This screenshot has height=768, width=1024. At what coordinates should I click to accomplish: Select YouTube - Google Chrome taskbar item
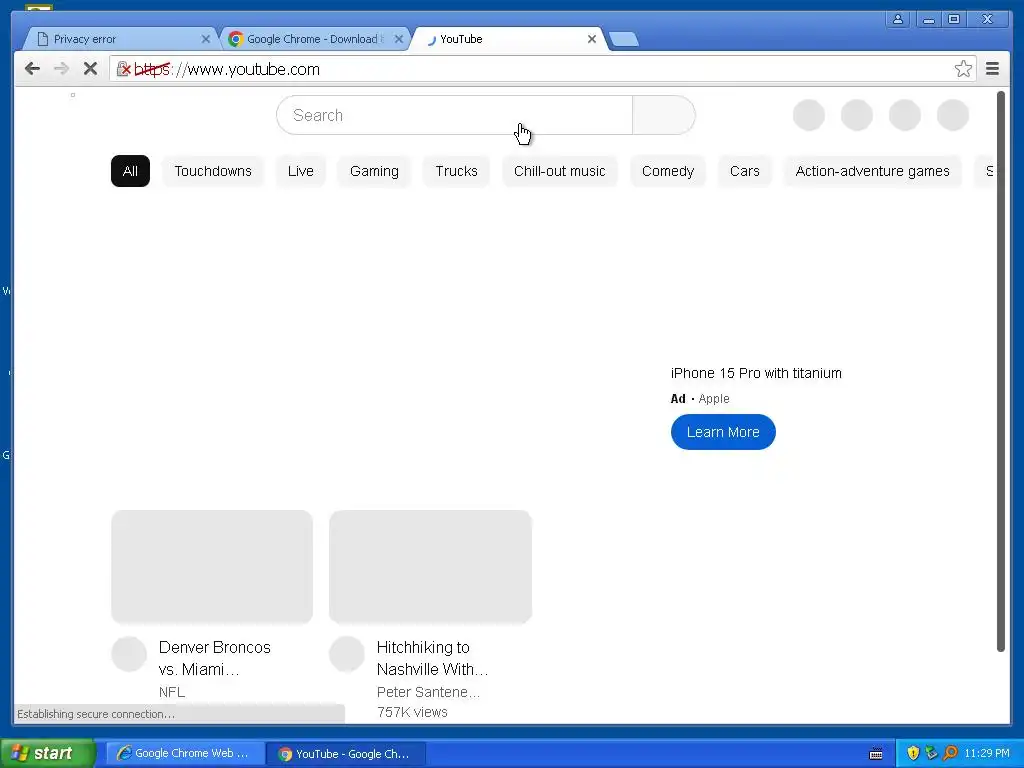[347, 753]
